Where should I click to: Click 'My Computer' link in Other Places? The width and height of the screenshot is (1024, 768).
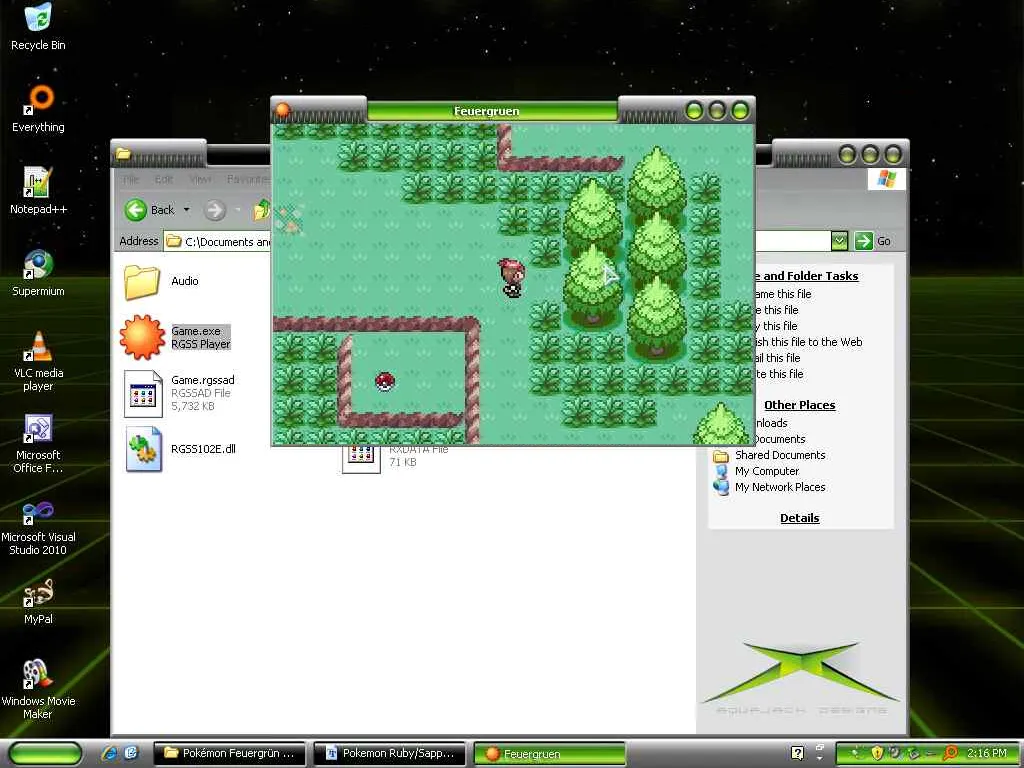(767, 471)
